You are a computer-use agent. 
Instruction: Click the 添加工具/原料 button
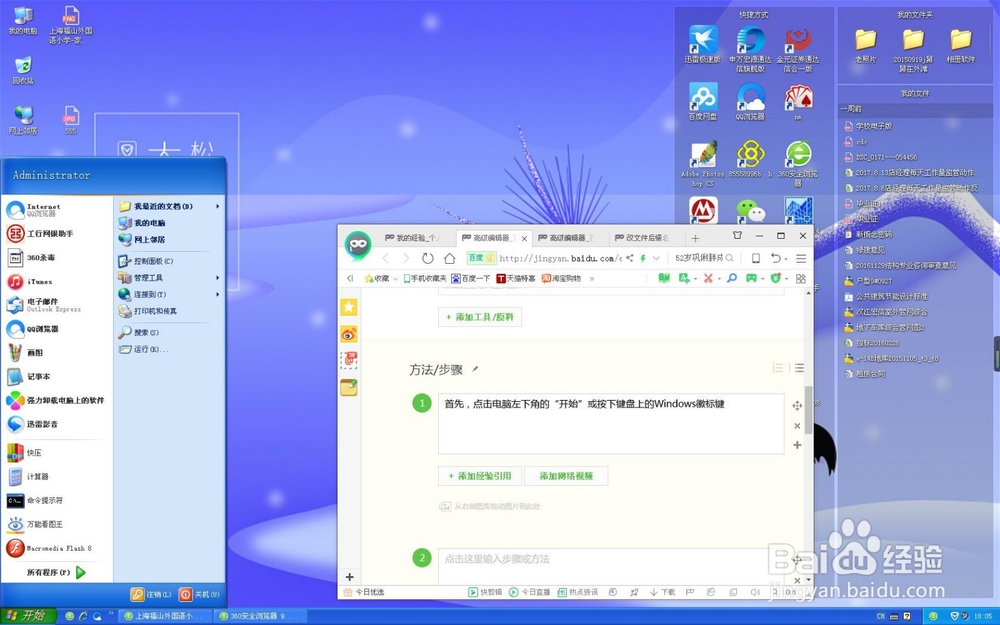(480, 317)
